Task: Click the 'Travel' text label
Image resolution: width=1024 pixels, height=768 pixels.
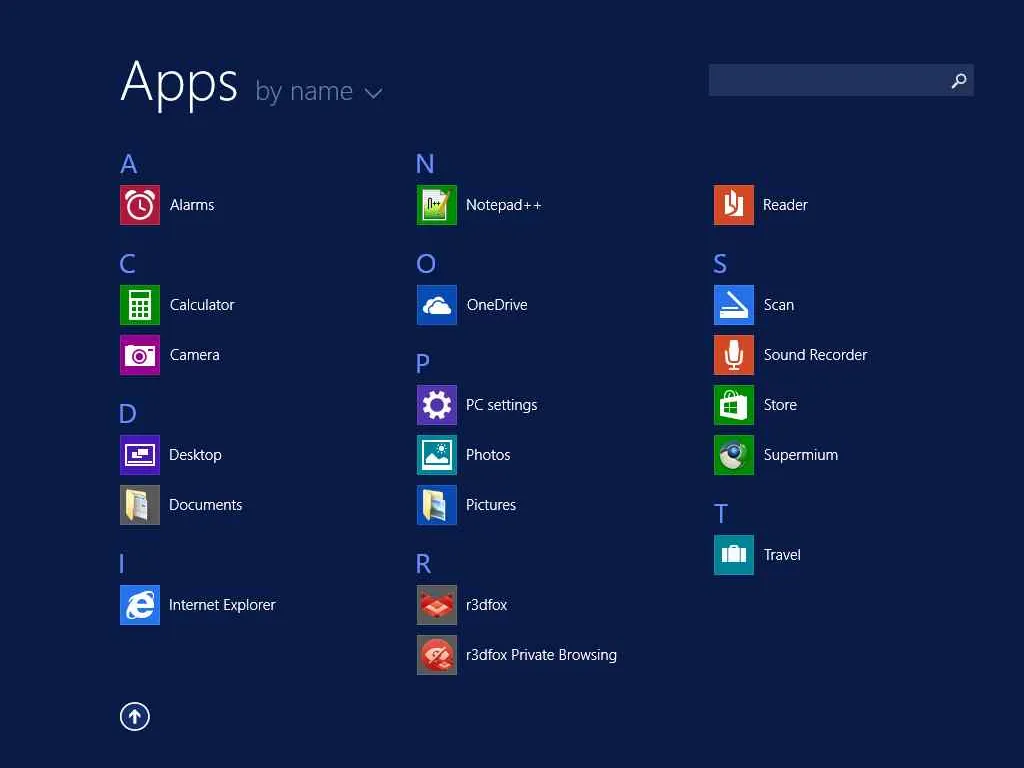Action: (x=782, y=555)
